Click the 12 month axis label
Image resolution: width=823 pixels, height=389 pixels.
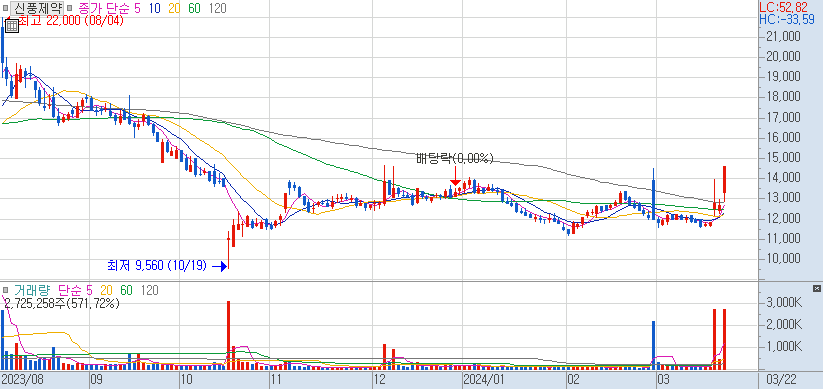[379, 379]
